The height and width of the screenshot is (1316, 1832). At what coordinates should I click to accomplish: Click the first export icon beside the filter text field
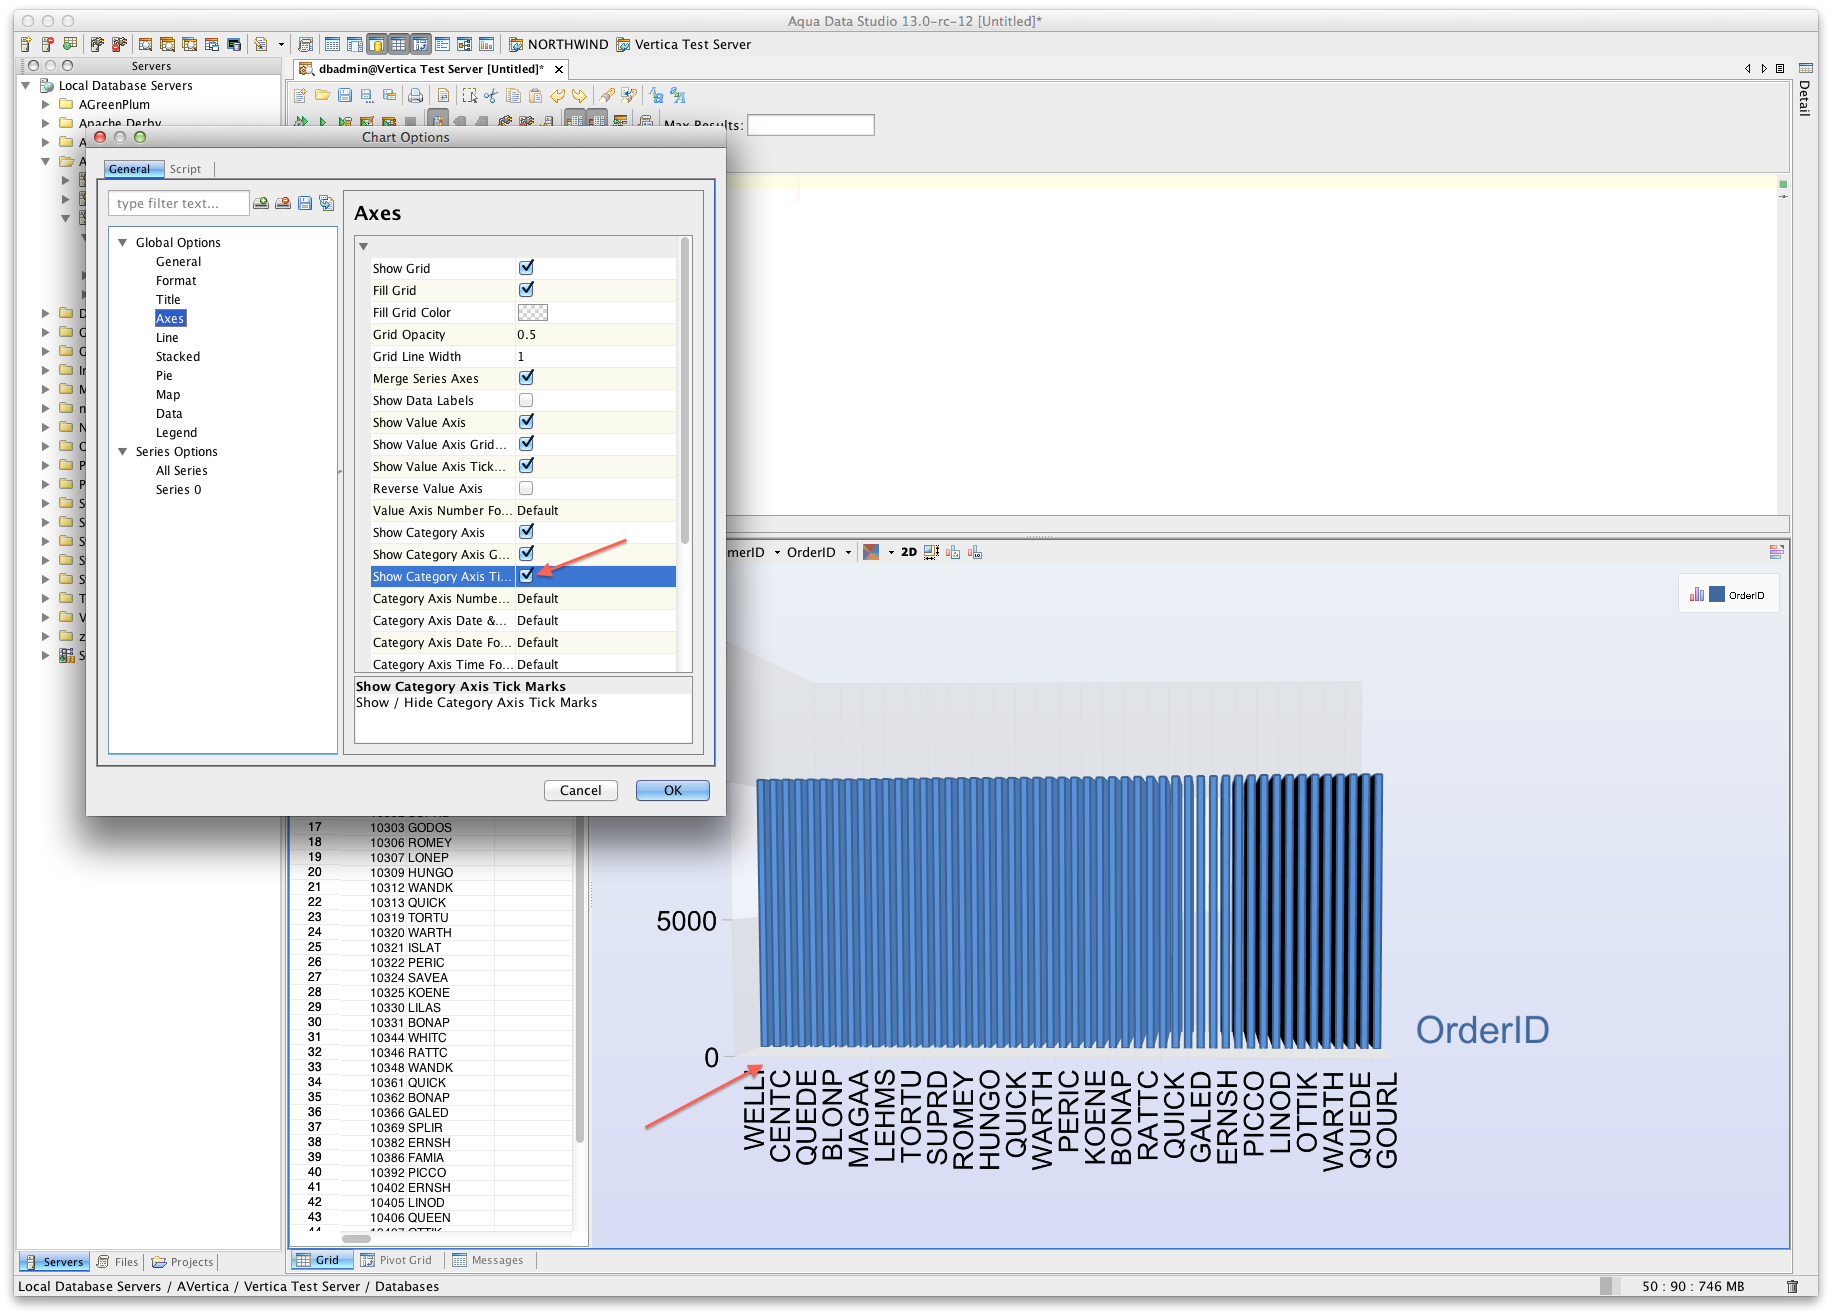pyautogui.click(x=261, y=203)
